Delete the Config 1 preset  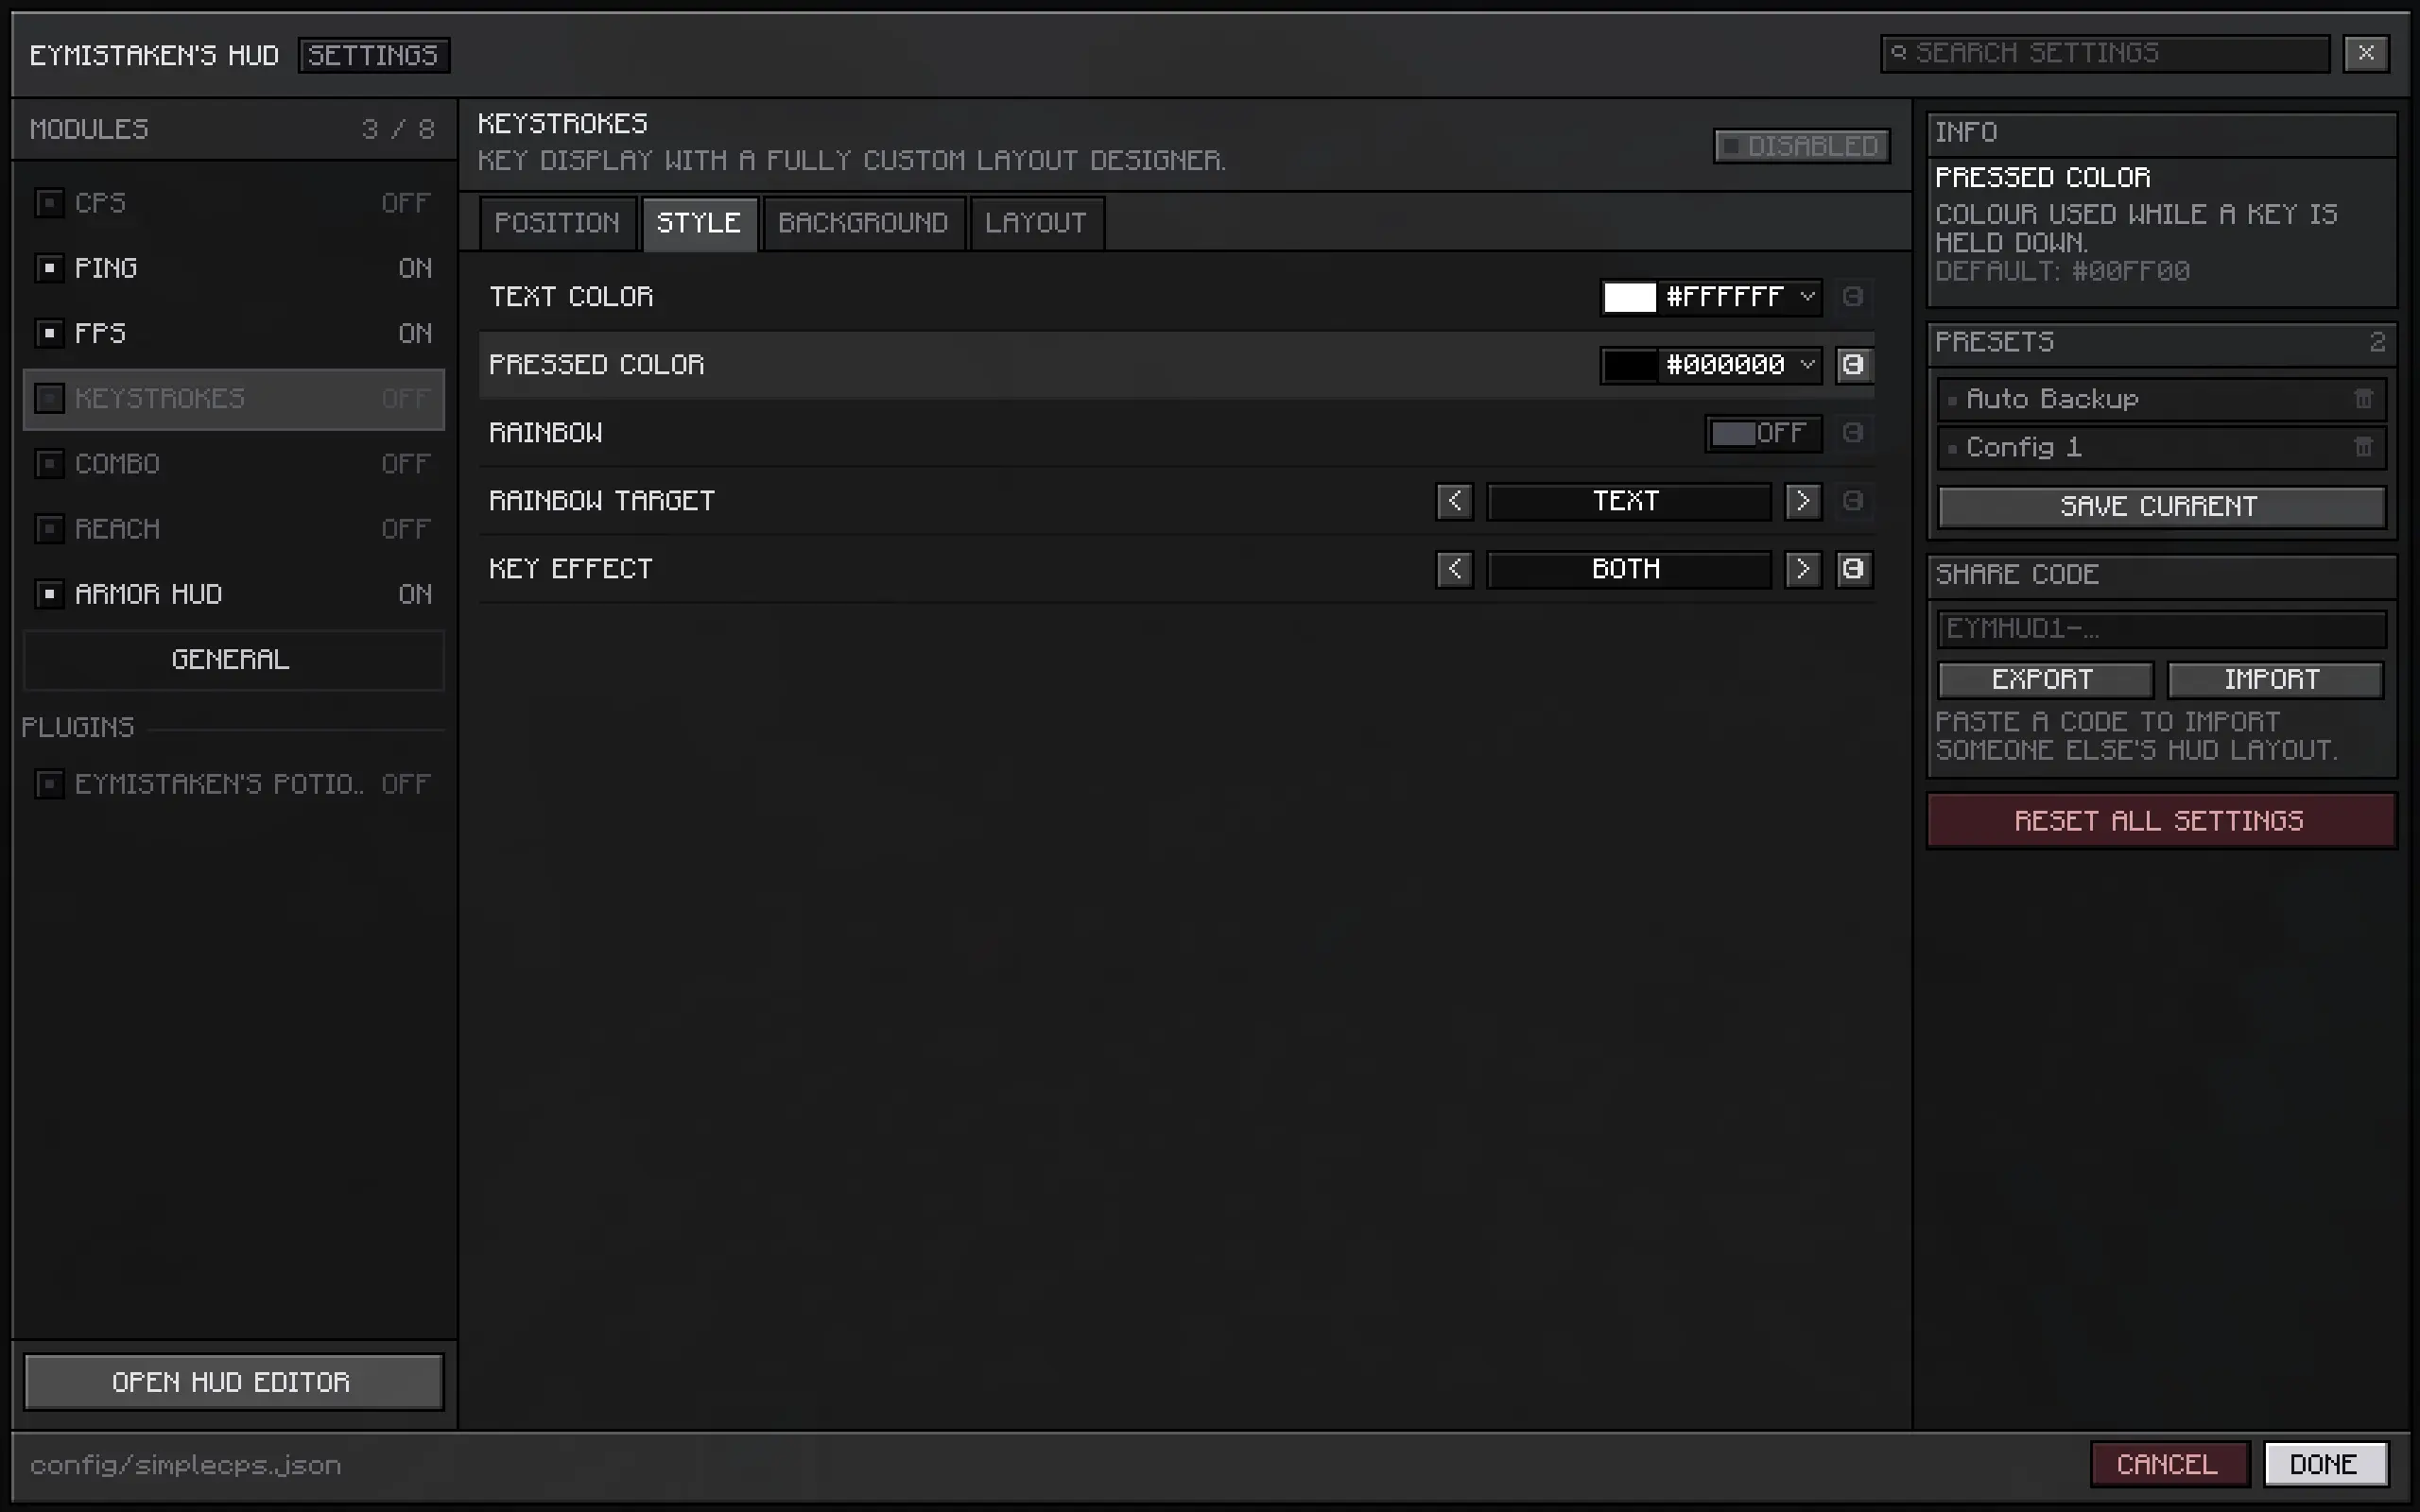click(2363, 447)
